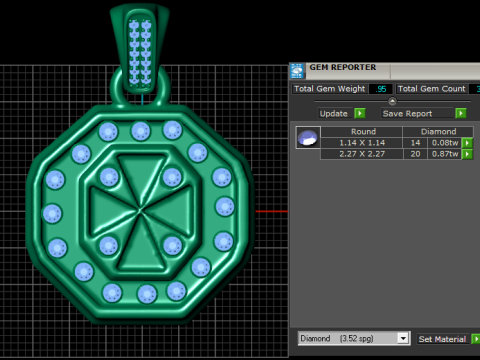
Task: Click green arrow next to Set Material
Action: click(x=476, y=339)
